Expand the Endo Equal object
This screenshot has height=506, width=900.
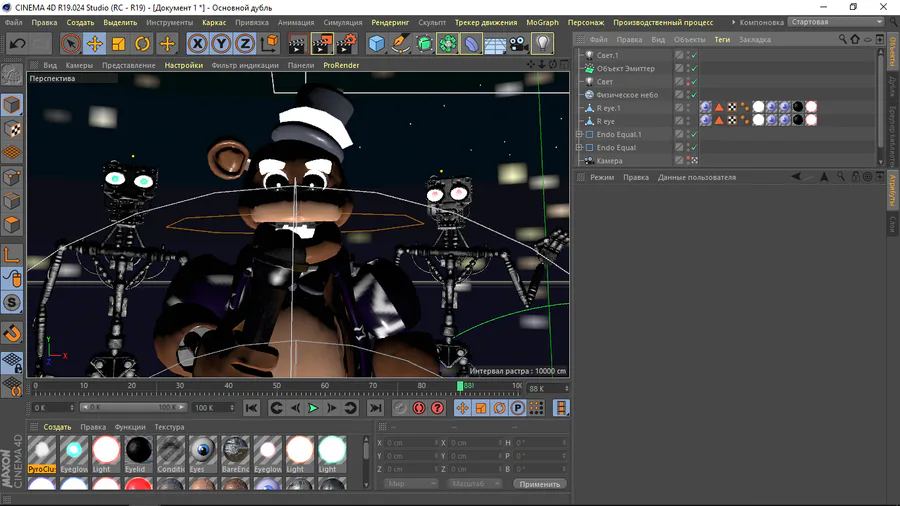pyautogui.click(x=579, y=147)
